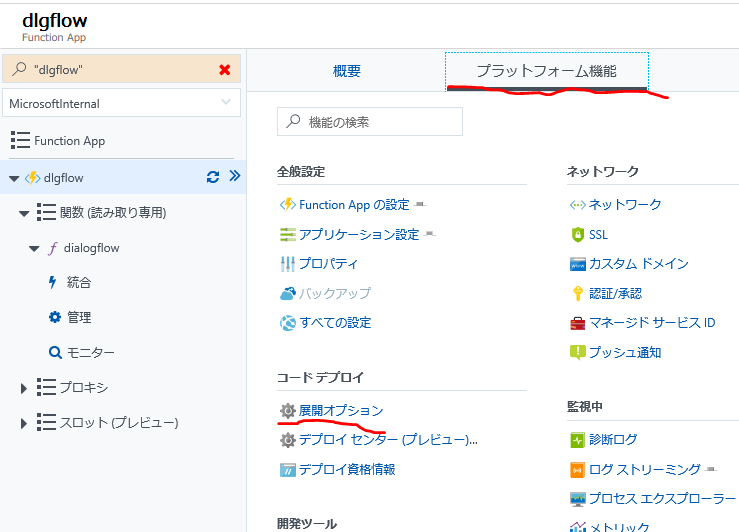Open 展開オプション link

point(341,410)
